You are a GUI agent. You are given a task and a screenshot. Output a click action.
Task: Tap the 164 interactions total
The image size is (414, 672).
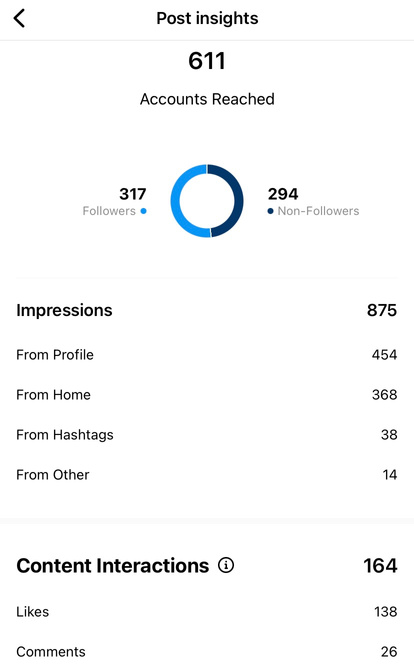381,566
